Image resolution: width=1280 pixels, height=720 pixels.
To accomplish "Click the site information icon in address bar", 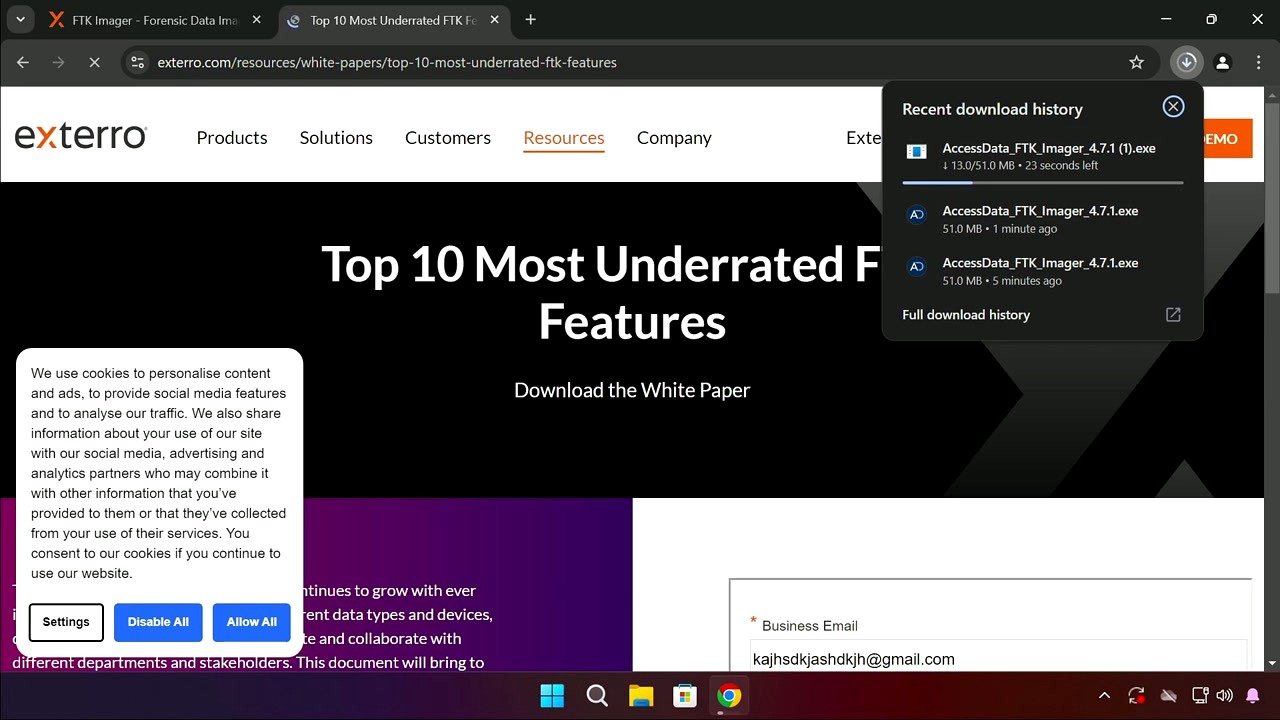I will pyautogui.click(x=138, y=62).
